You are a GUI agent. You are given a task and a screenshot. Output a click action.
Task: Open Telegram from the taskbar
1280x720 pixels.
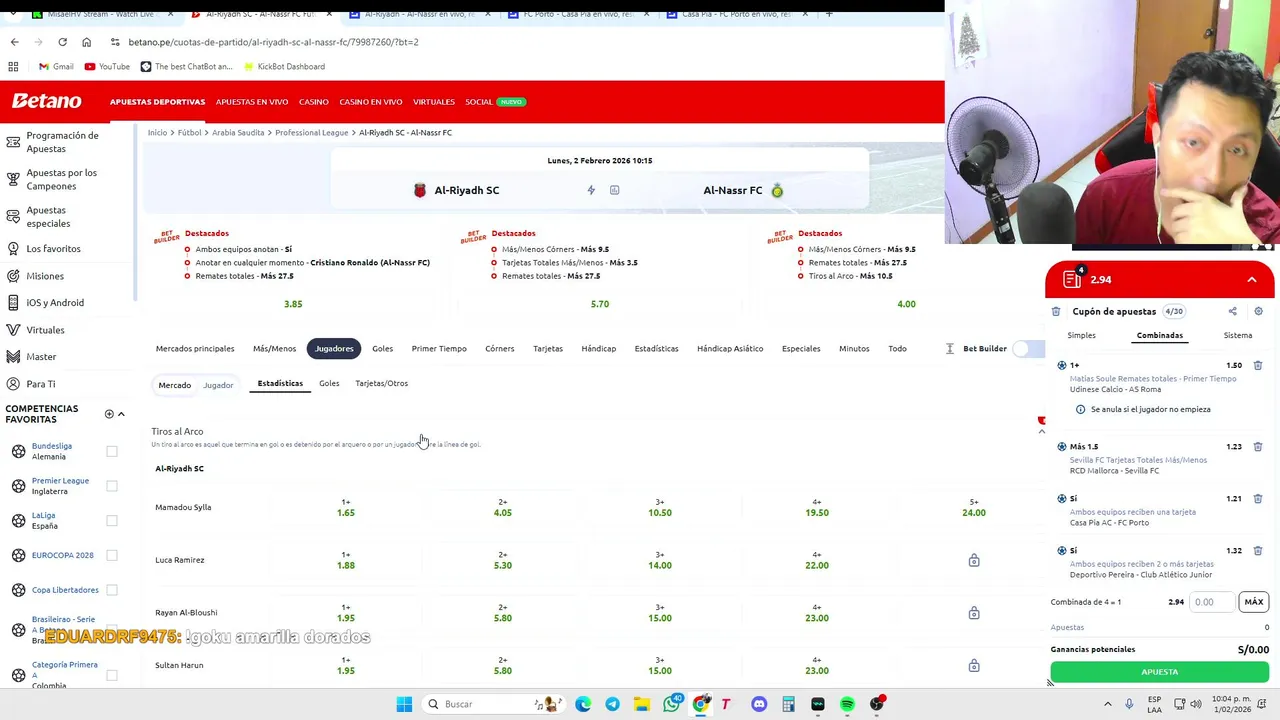tap(612, 704)
